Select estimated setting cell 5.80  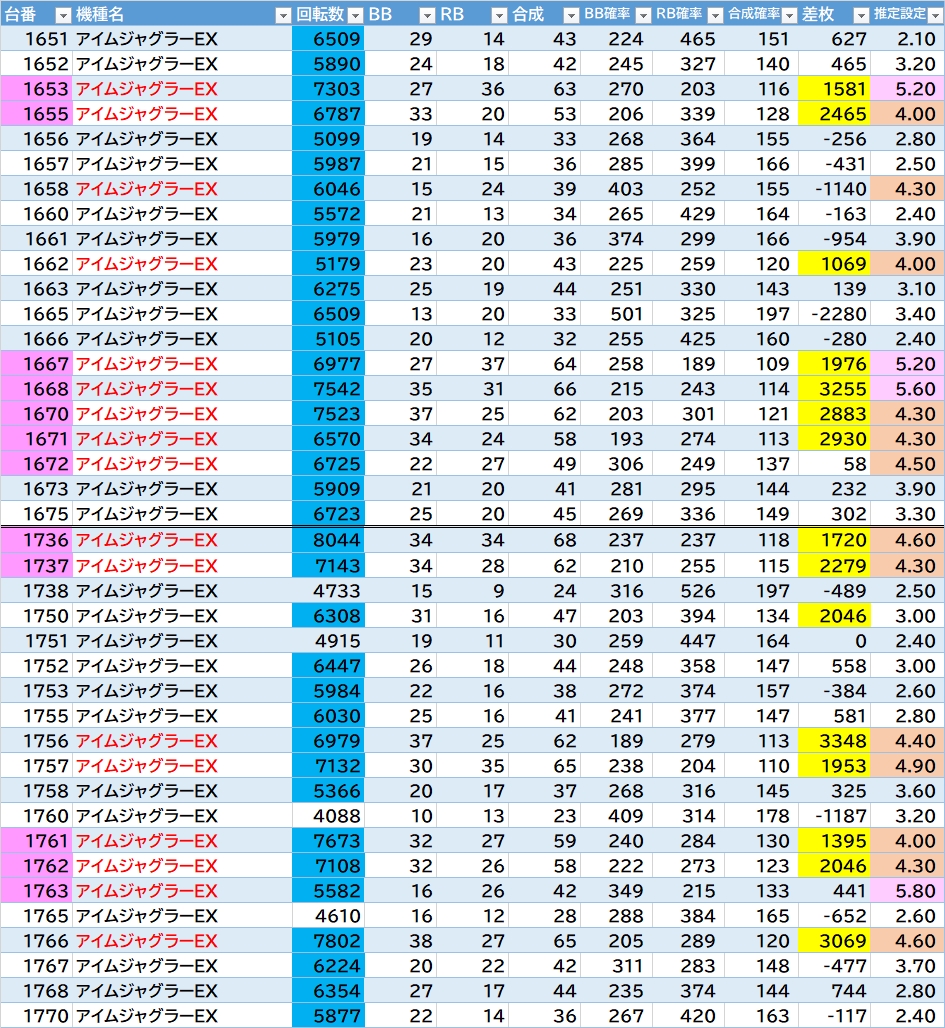click(908, 891)
